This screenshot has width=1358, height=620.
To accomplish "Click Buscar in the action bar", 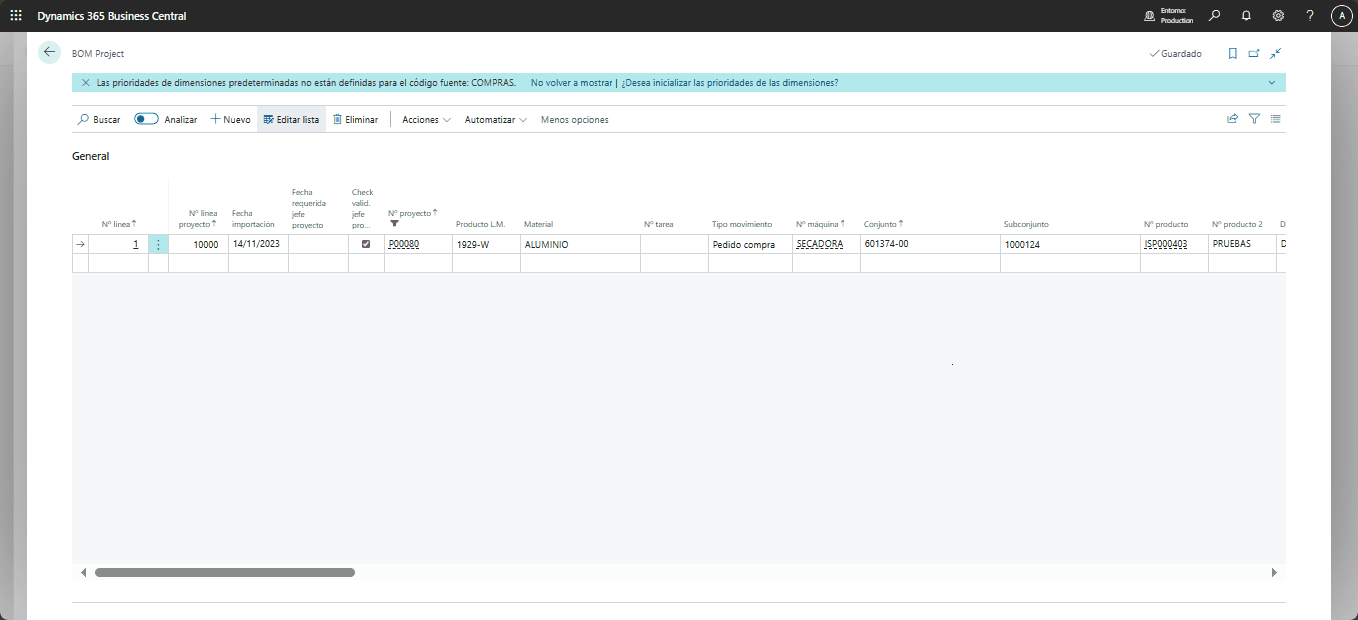I will click(x=99, y=119).
